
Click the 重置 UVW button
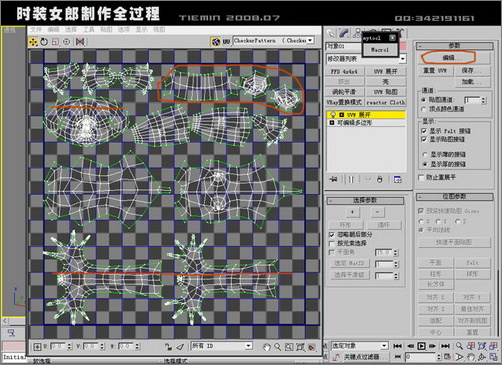coord(435,71)
